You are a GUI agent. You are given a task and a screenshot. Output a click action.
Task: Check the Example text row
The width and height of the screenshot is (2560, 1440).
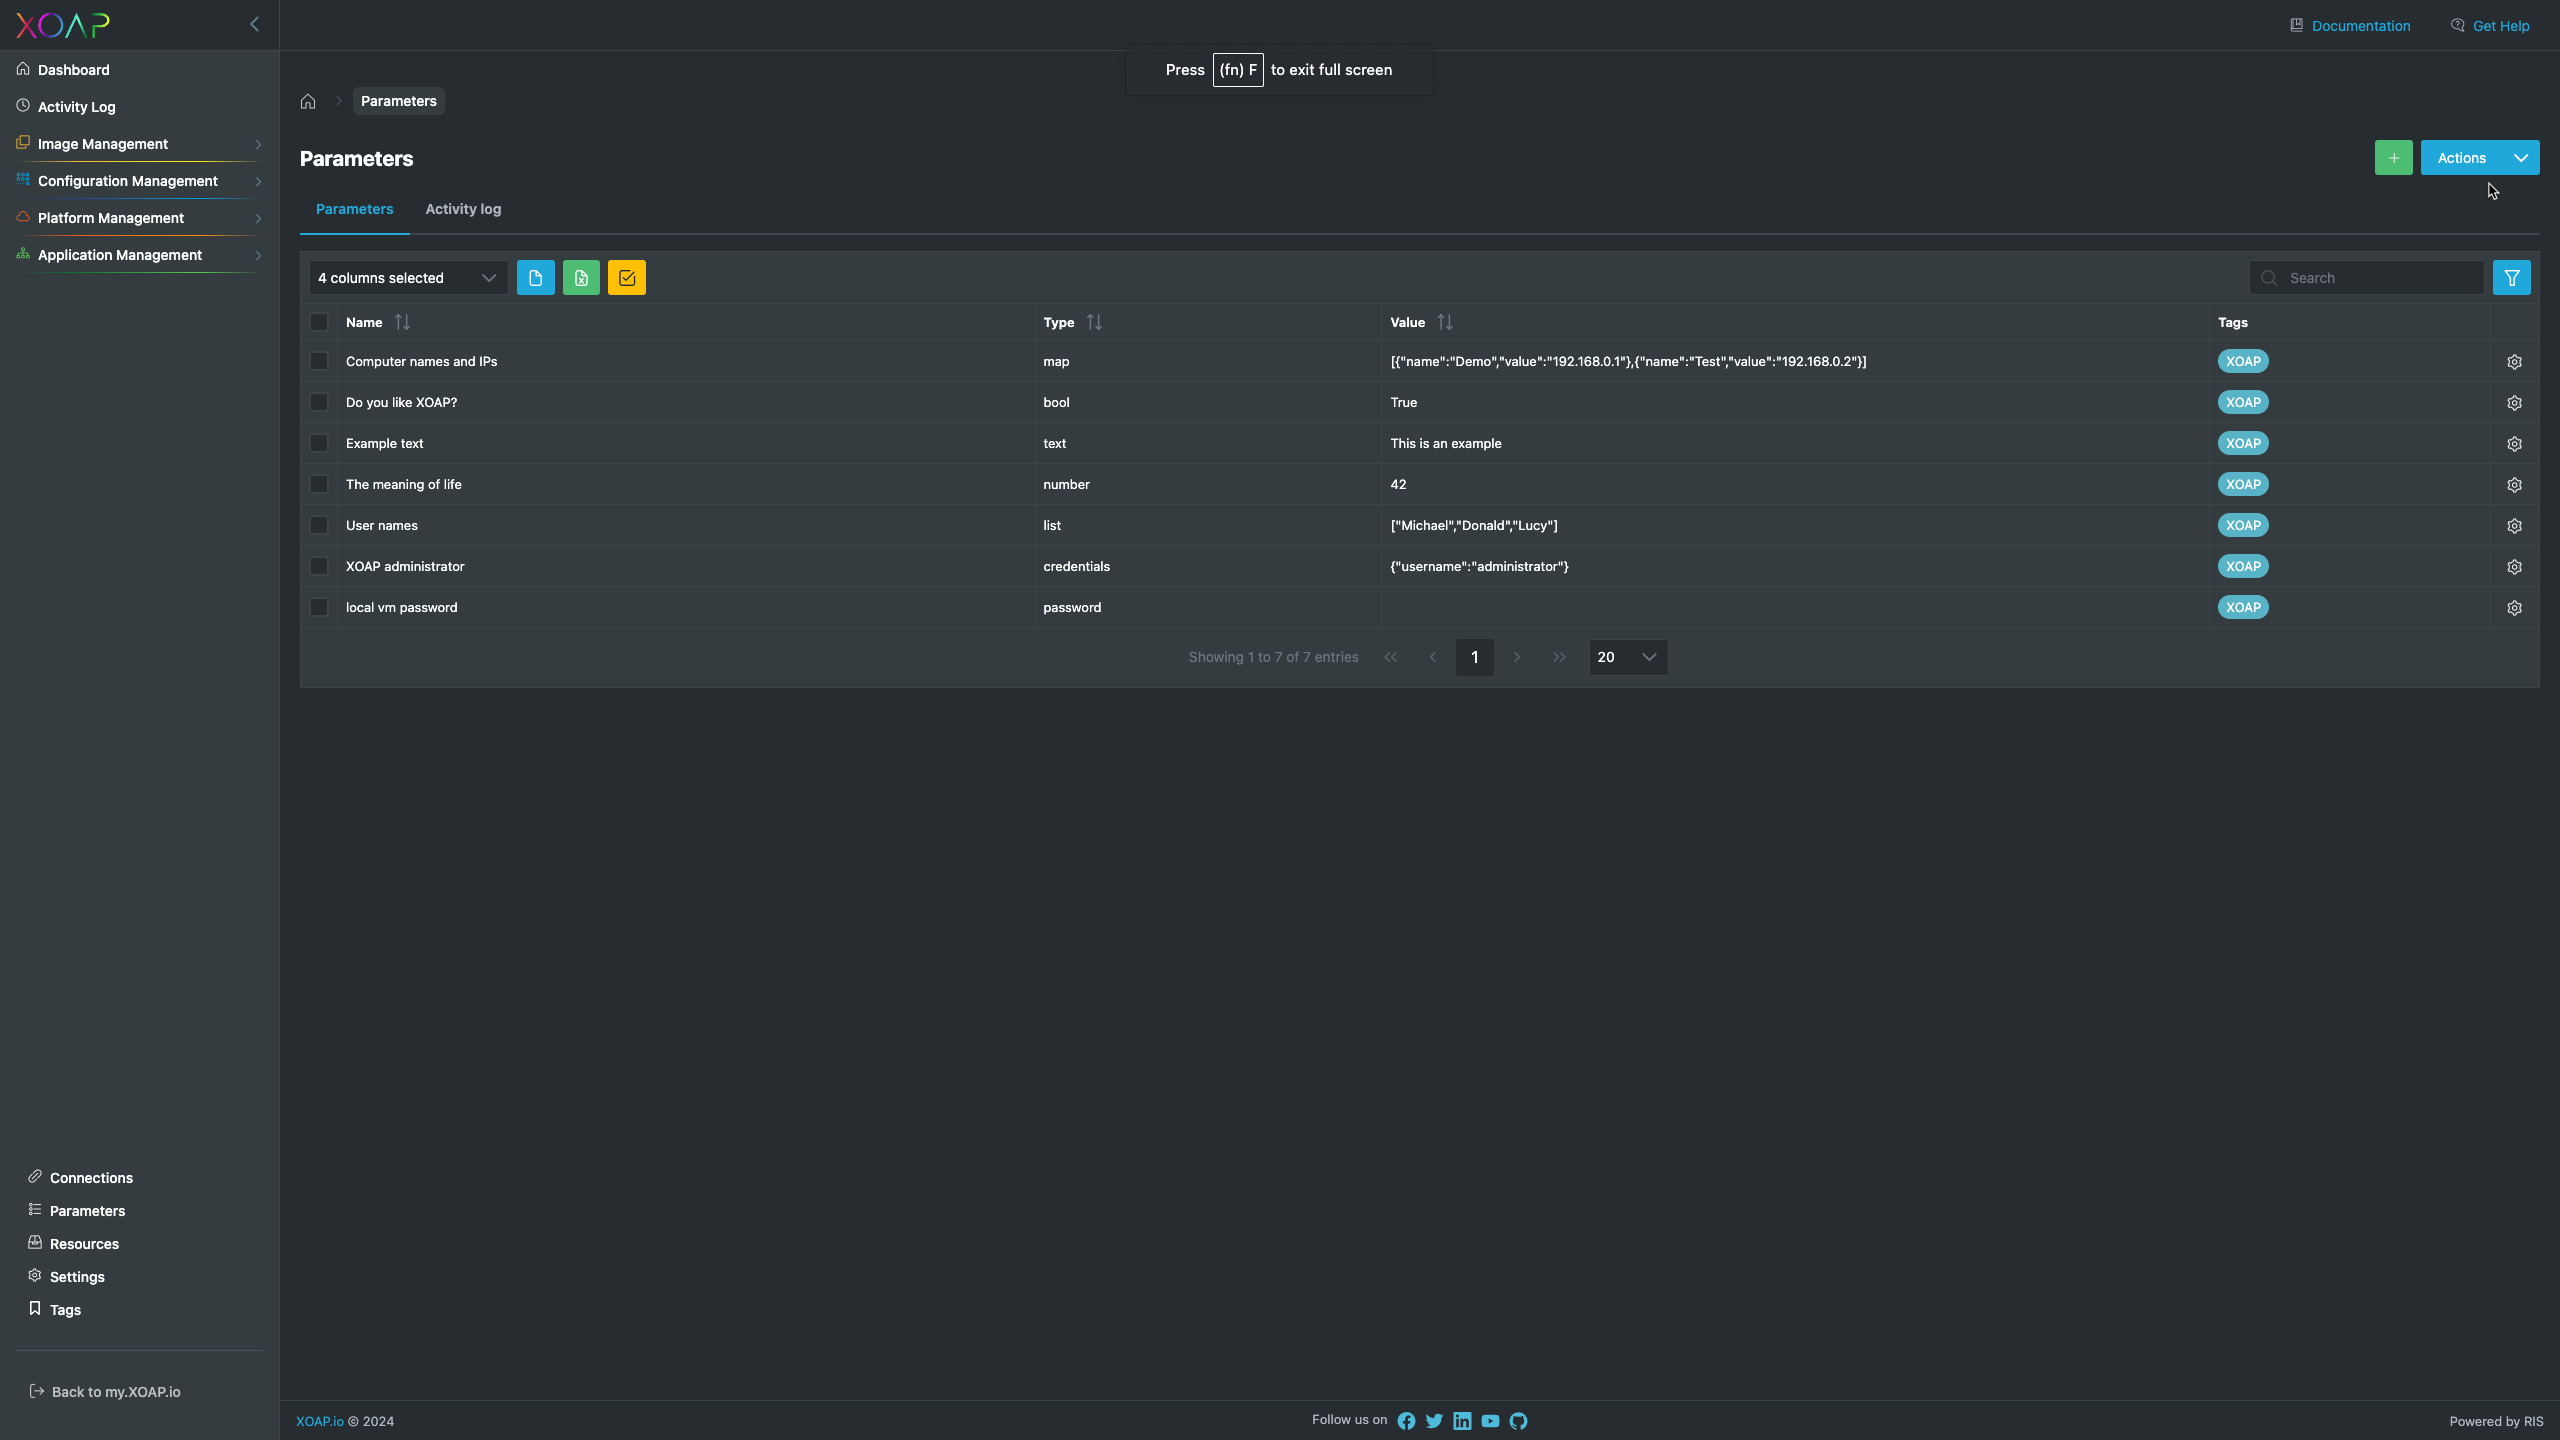[319, 443]
